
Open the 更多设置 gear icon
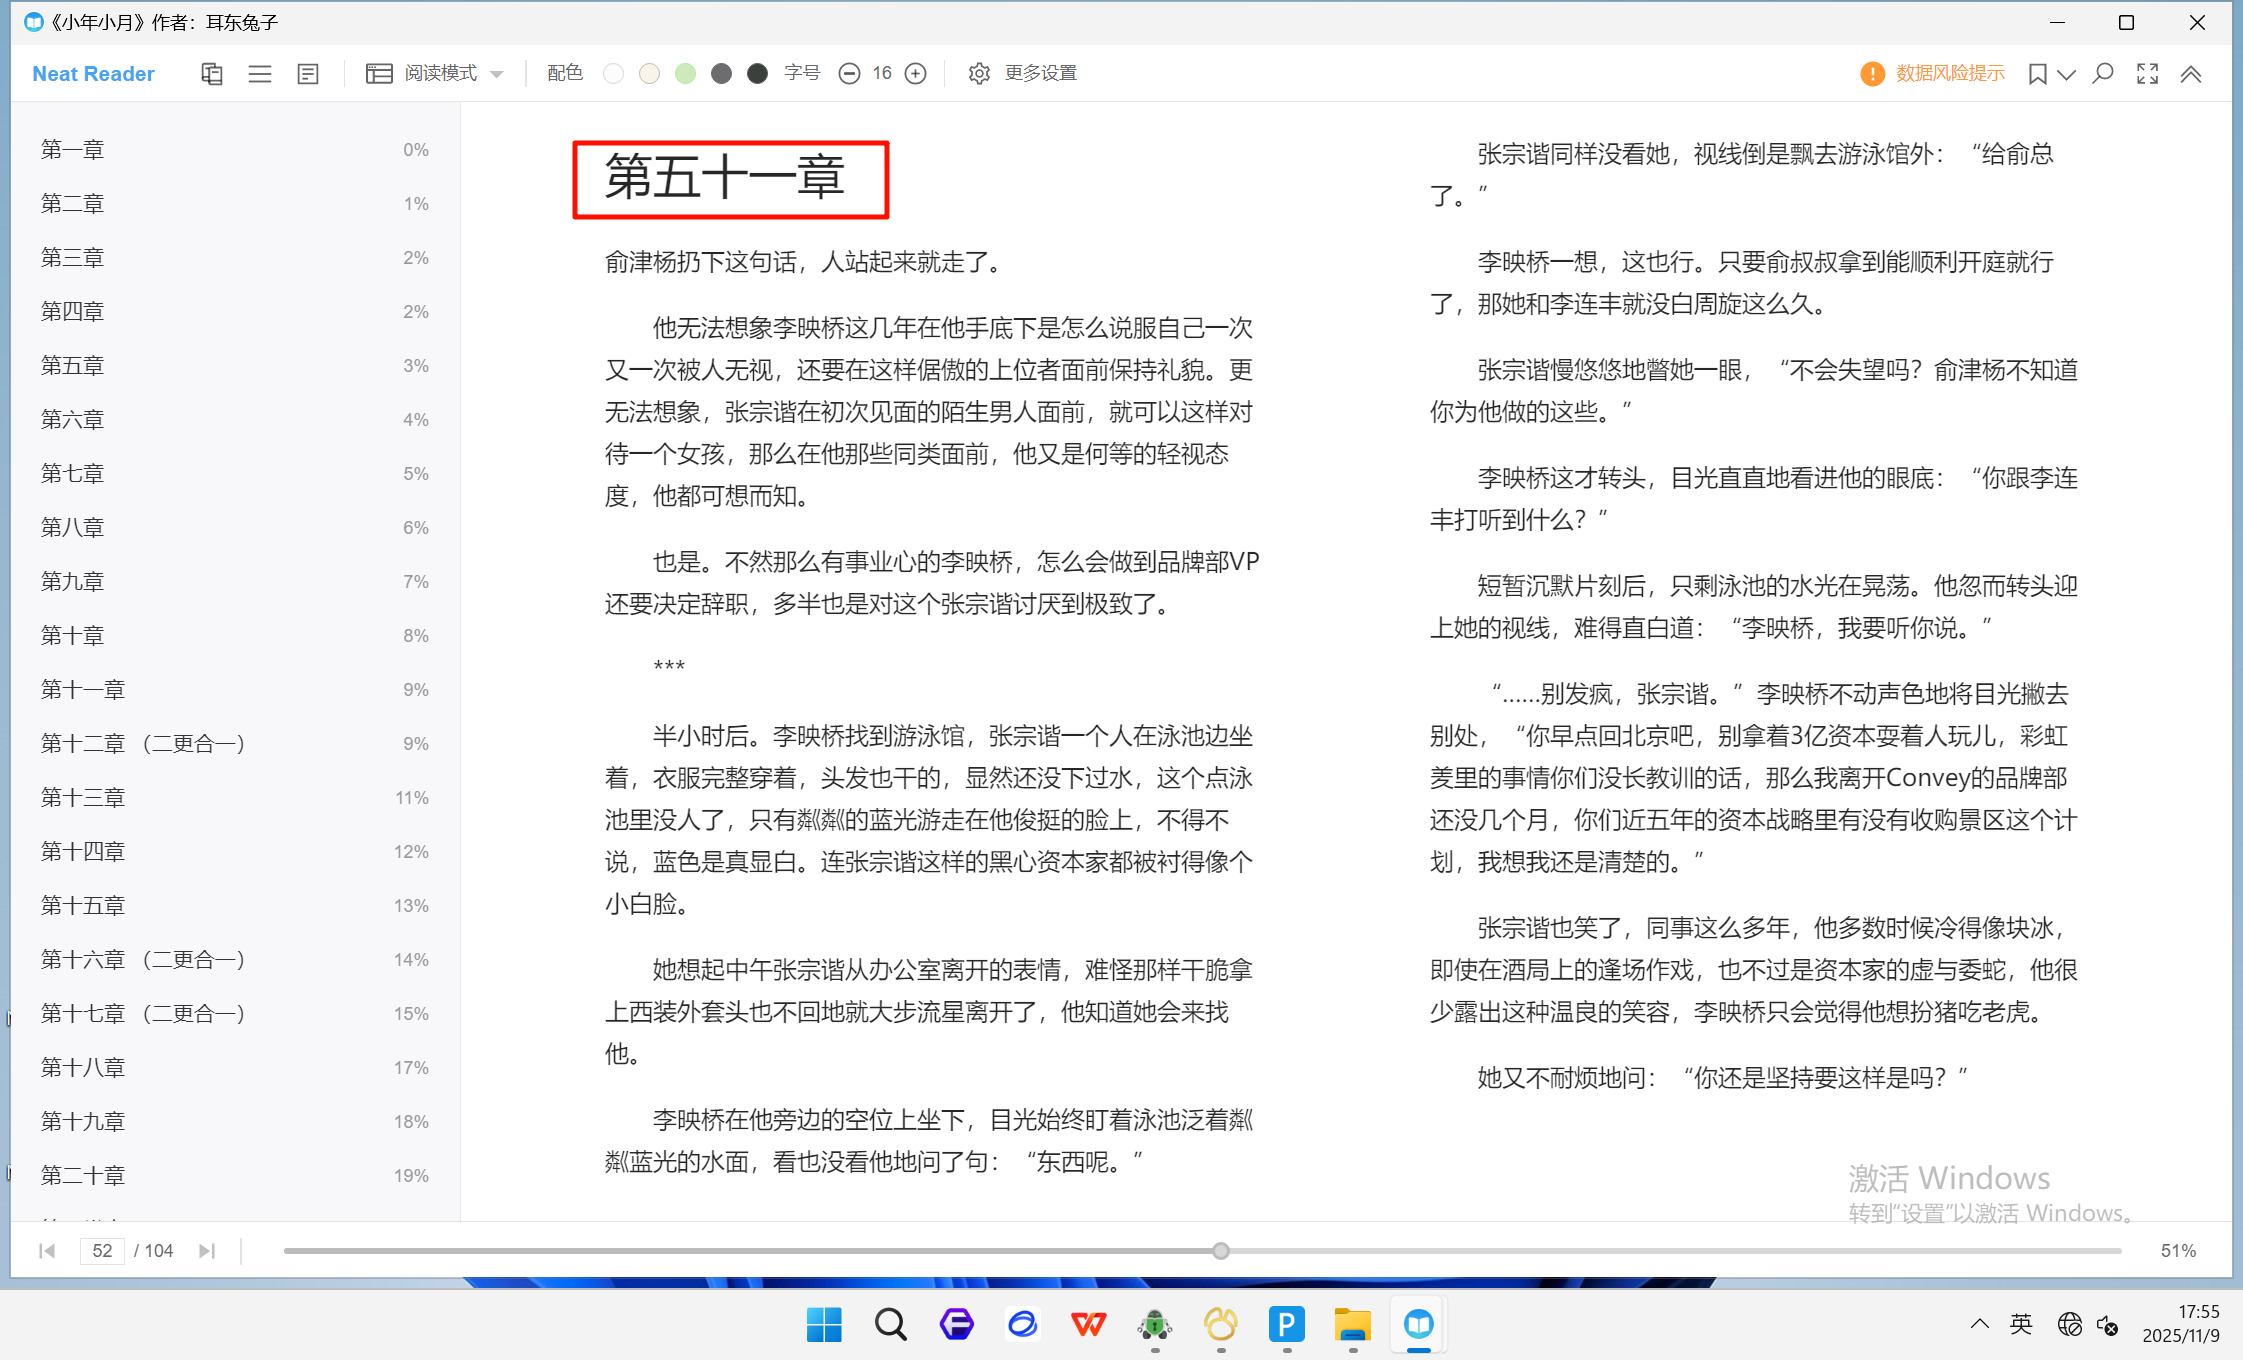(x=979, y=74)
